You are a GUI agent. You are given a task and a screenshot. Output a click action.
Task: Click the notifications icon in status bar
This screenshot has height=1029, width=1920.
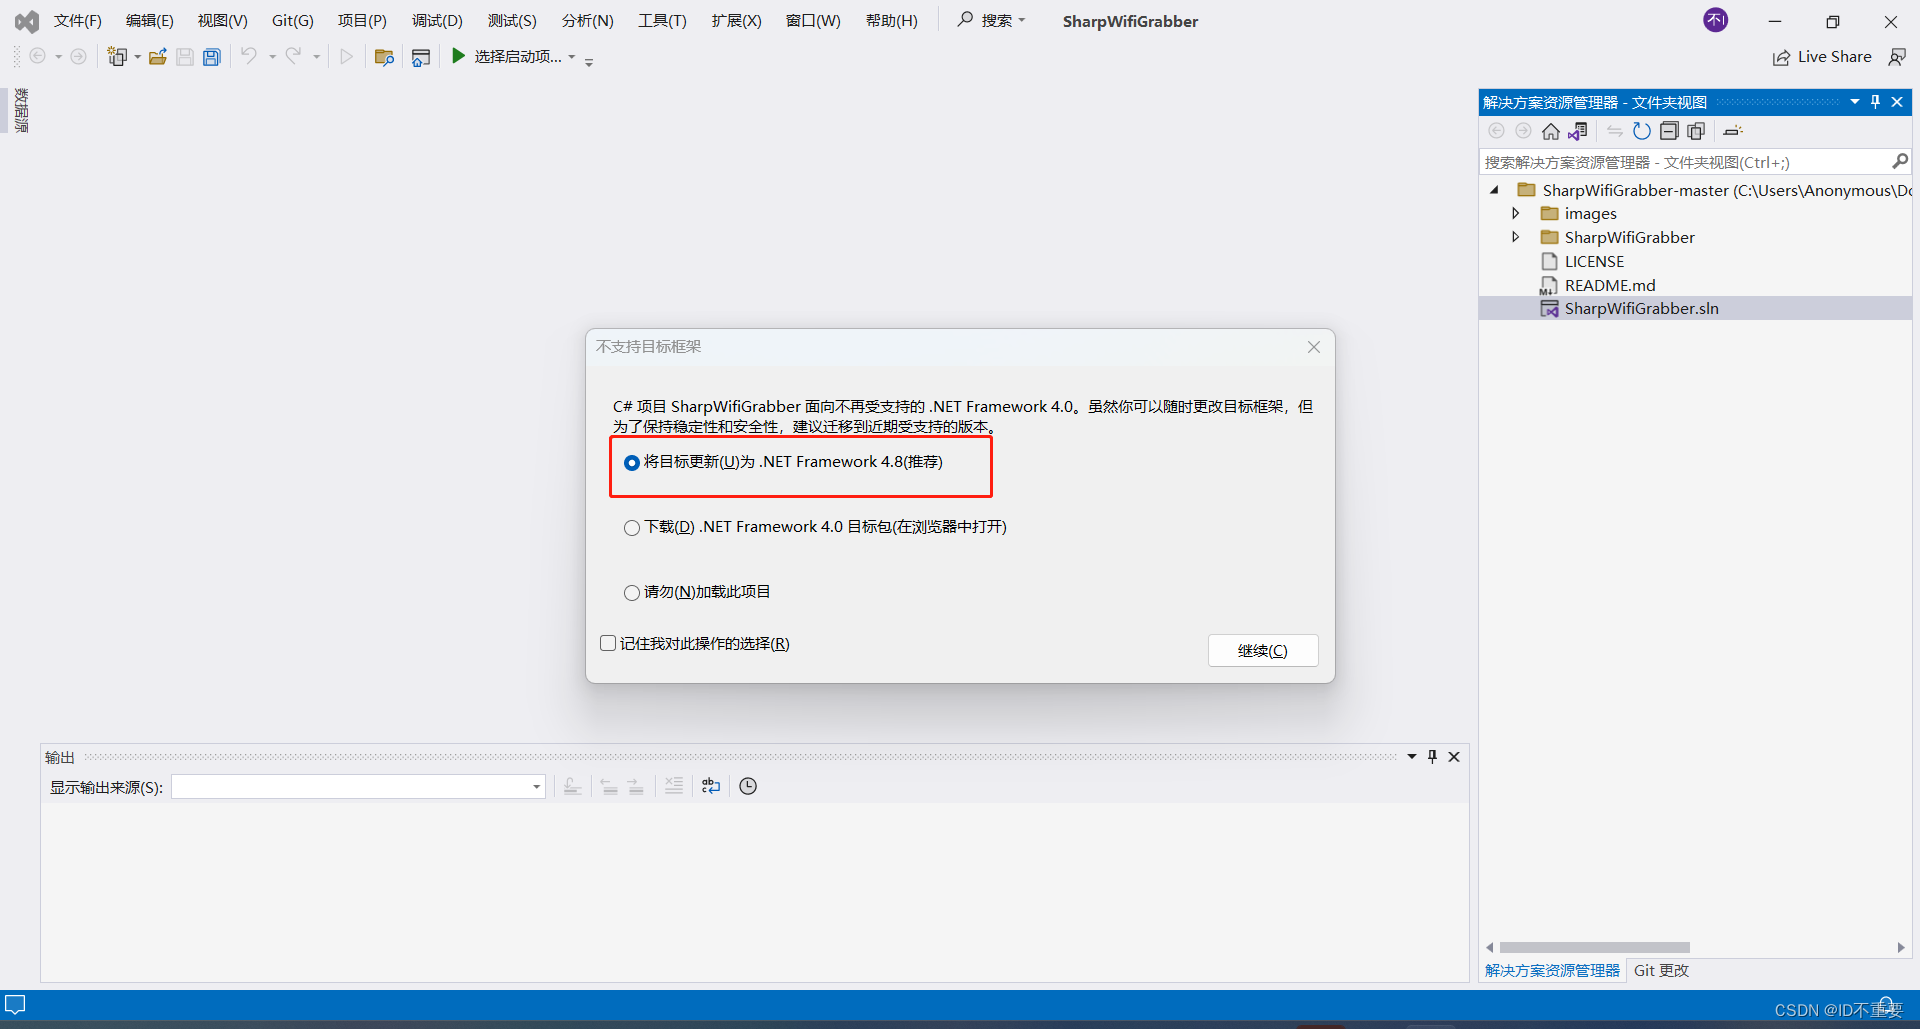coord(1886,1005)
